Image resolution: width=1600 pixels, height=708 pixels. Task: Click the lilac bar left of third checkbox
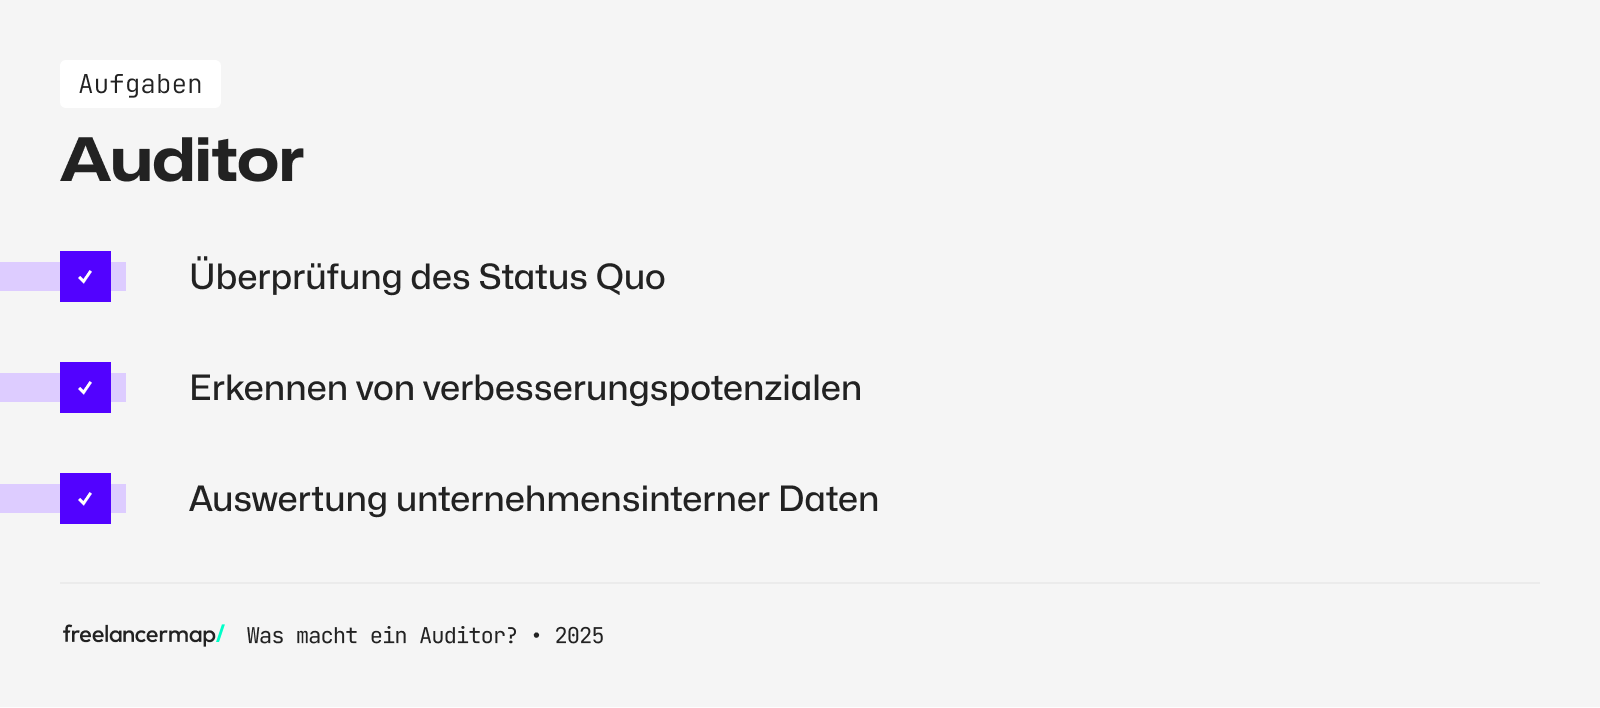(x=29, y=499)
